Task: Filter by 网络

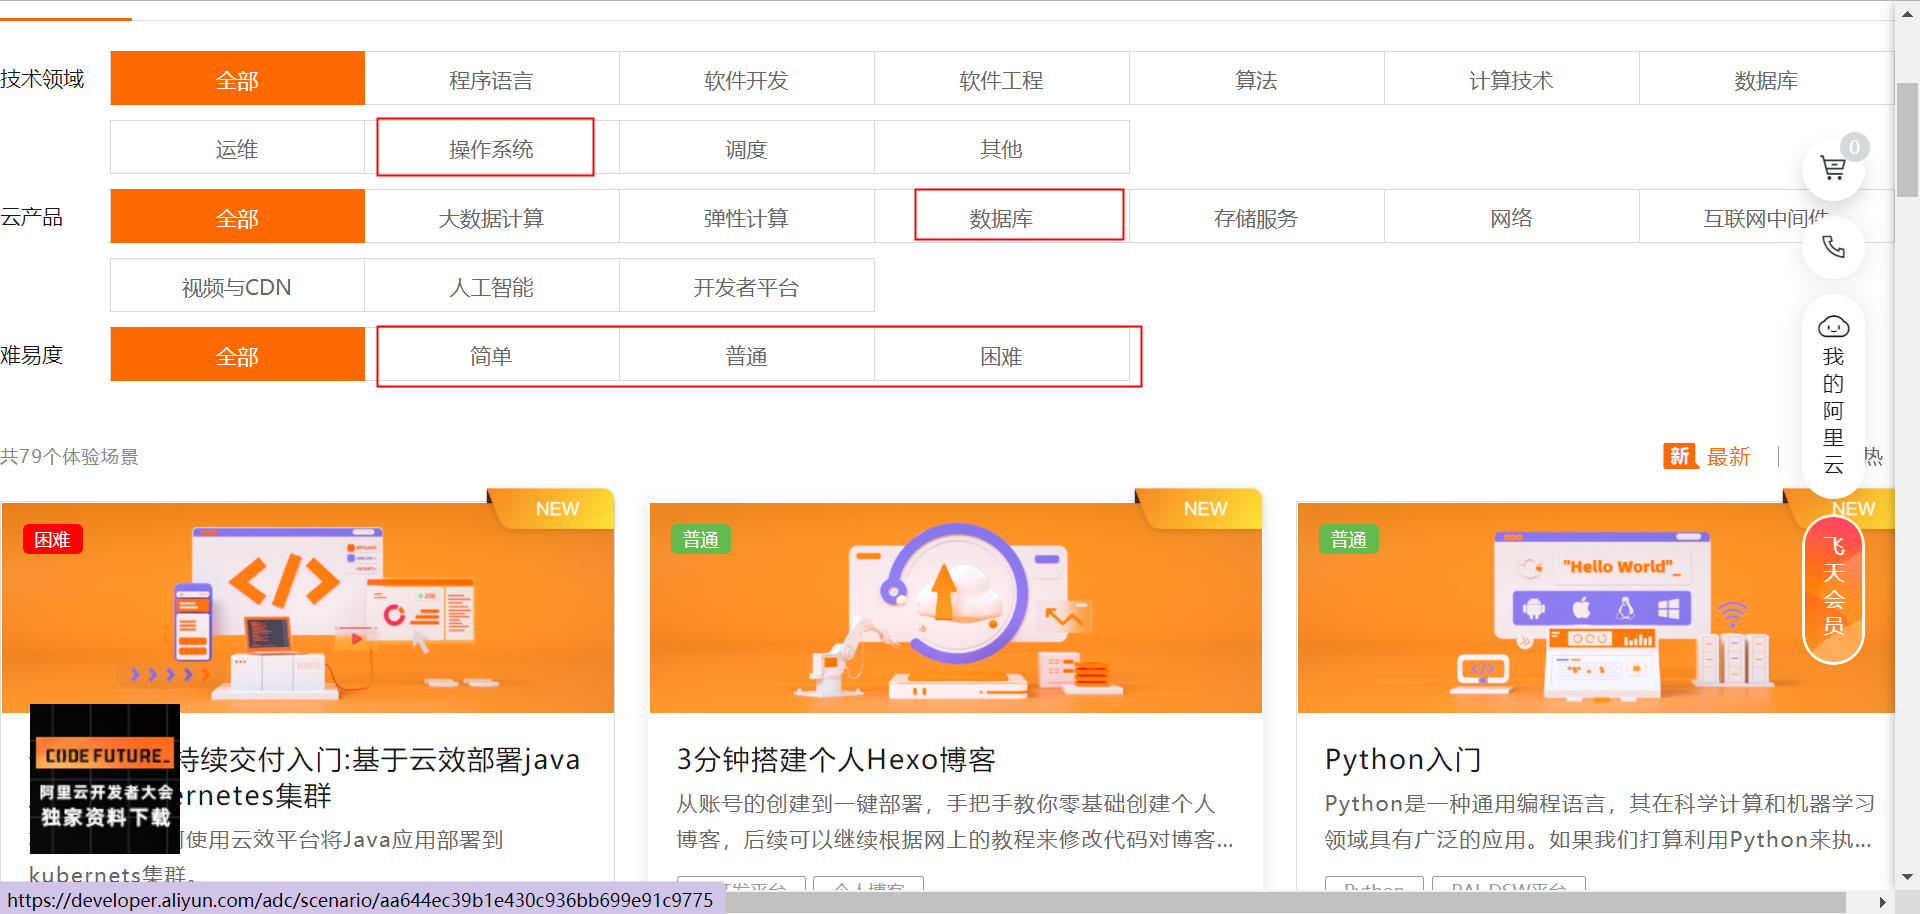Action: point(1511,217)
